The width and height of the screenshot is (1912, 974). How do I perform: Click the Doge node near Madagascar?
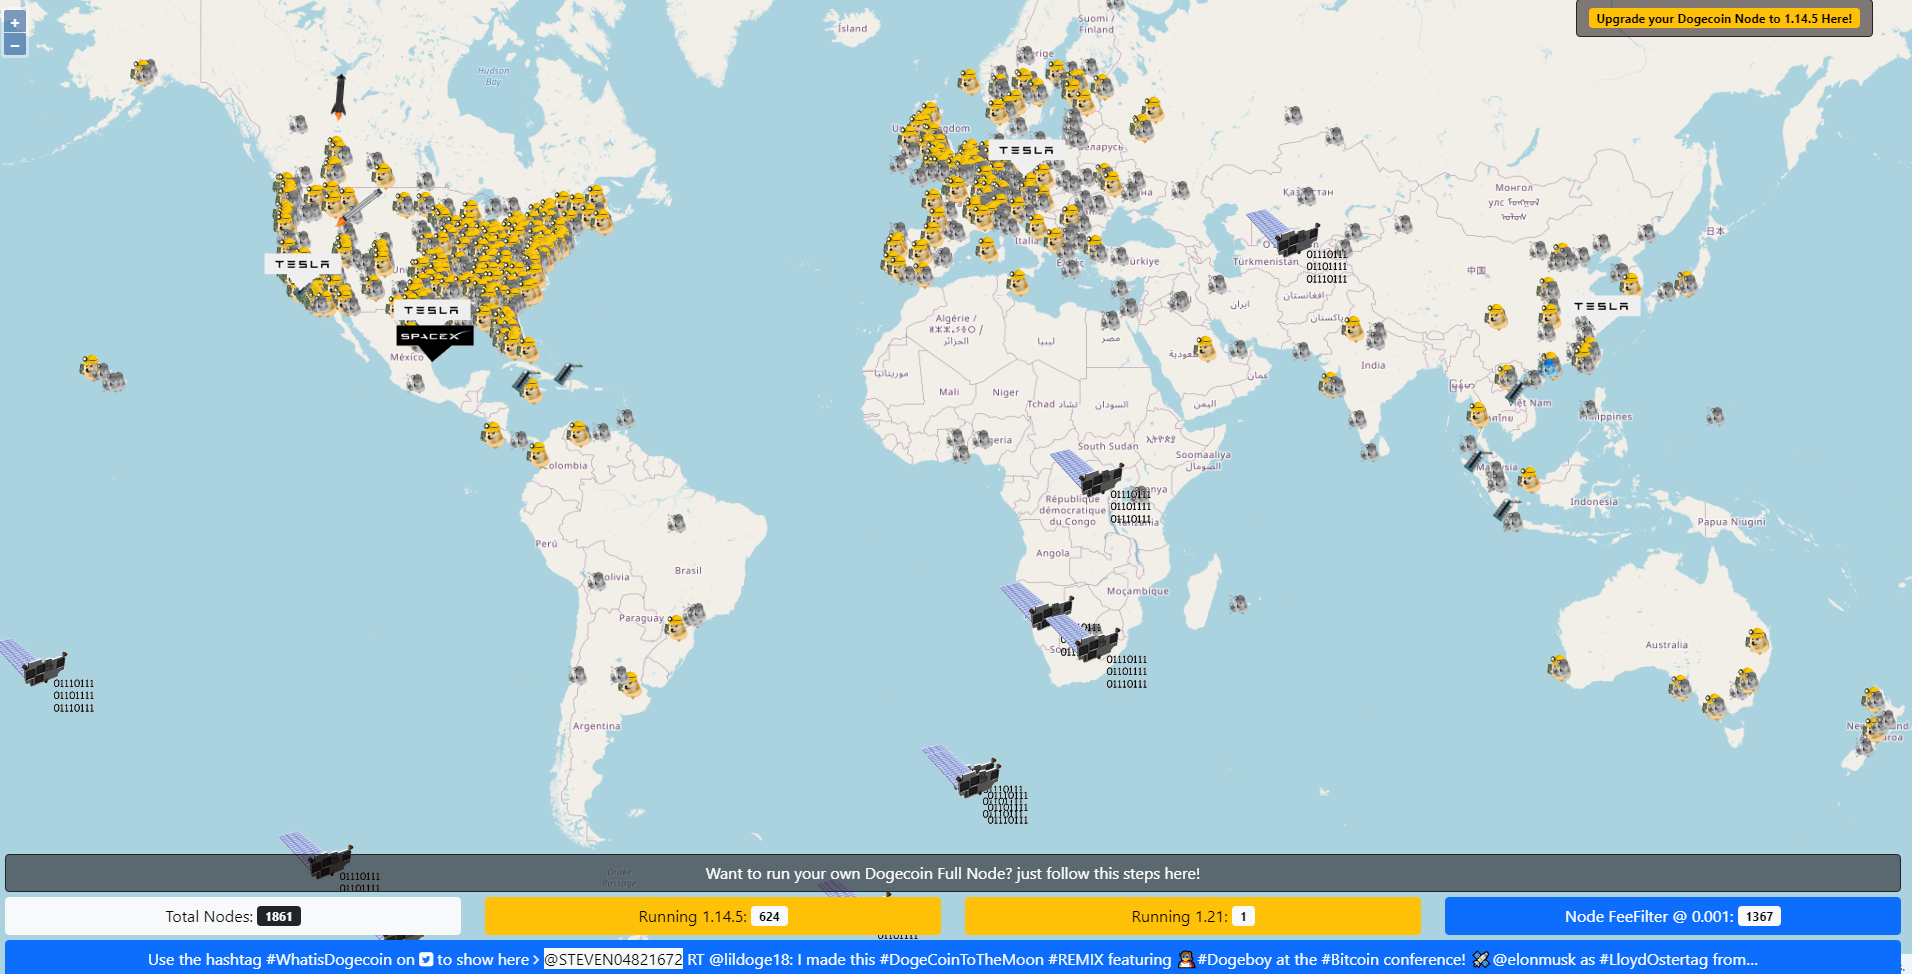1239,603
